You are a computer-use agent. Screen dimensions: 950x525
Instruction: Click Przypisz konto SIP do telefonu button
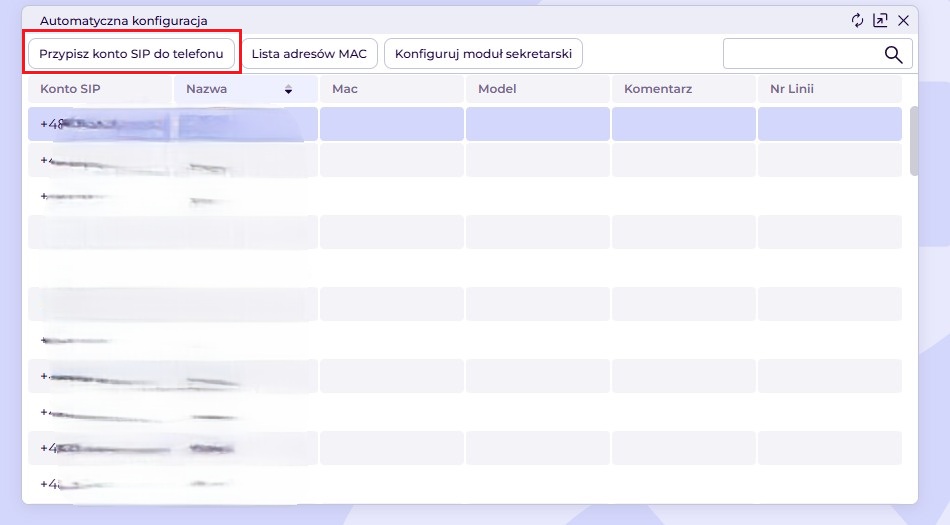131,54
